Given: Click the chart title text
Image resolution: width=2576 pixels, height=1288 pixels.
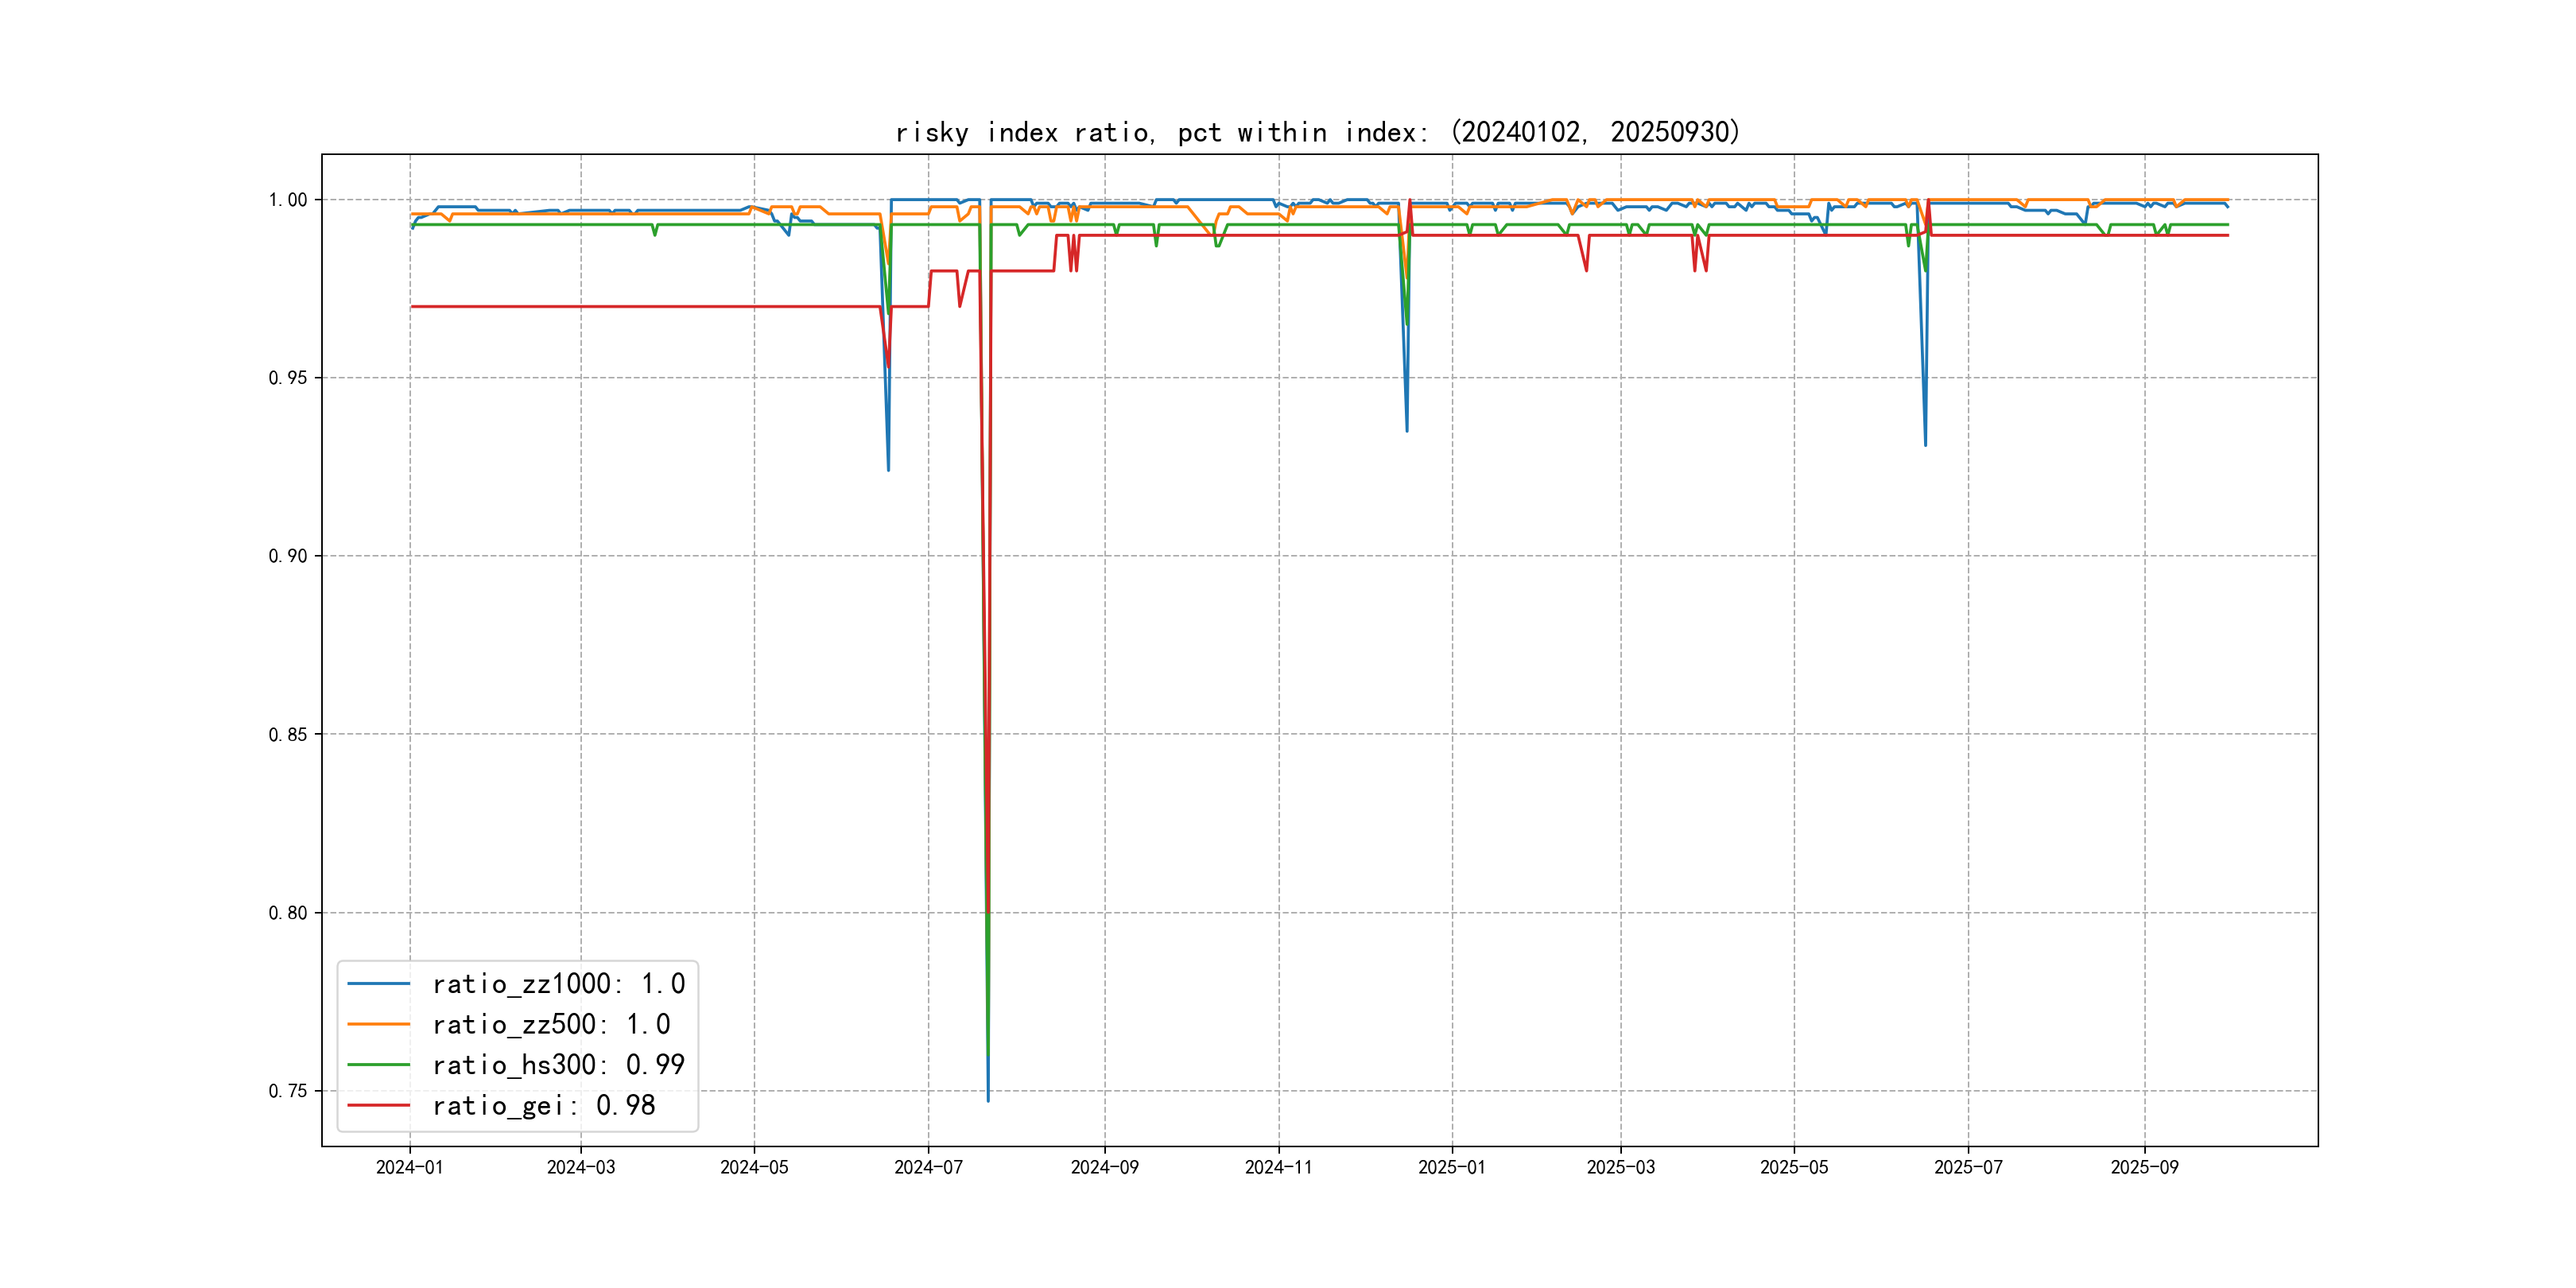Looking at the screenshot, I should 1317,132.
